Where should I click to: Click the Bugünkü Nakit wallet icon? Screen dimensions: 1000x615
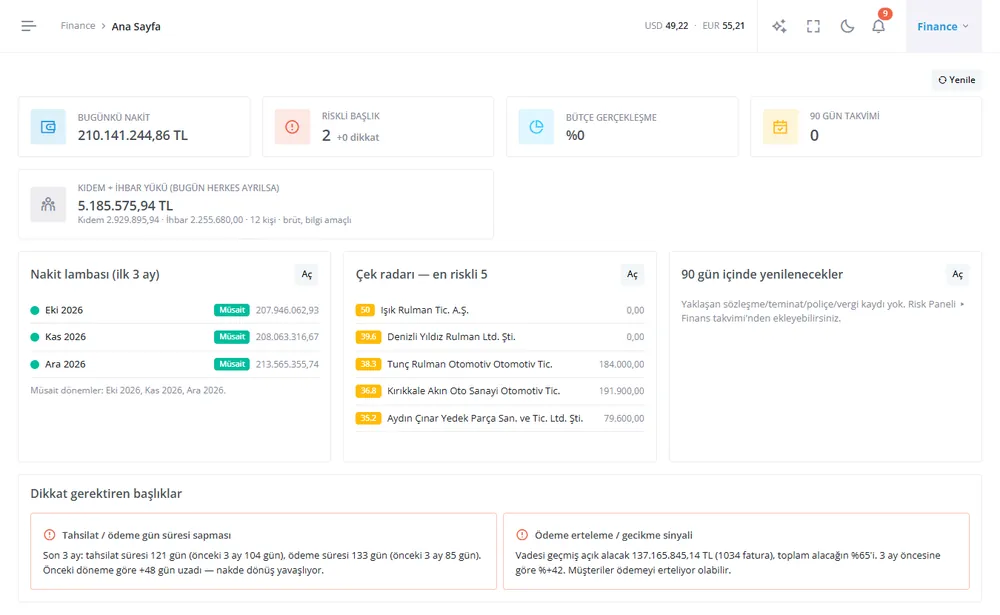(48, 126)
